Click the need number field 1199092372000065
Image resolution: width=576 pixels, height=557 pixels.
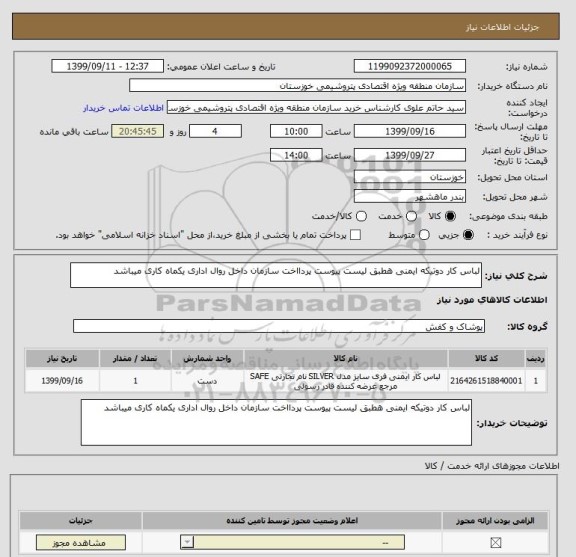tap(410, 67)
